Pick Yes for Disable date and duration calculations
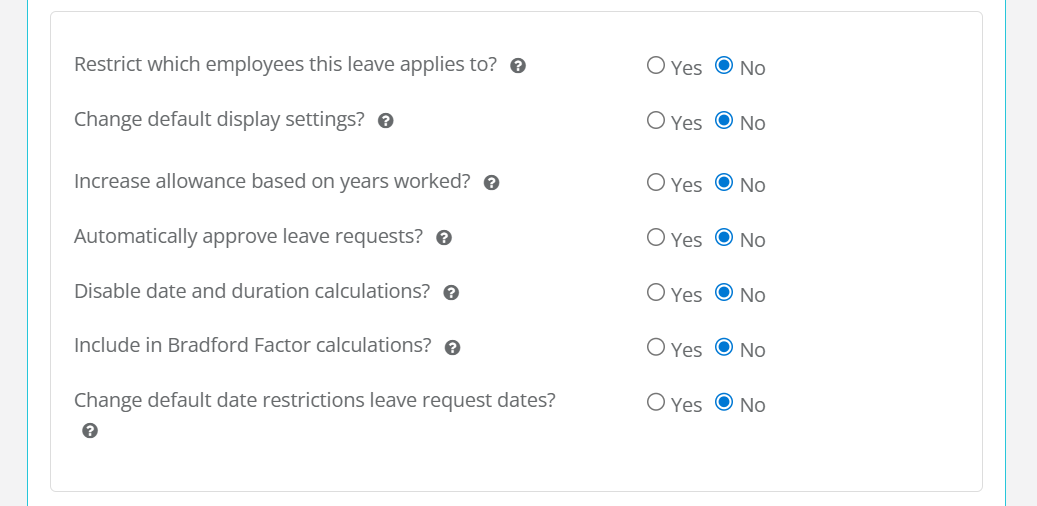The height and width of the screenshot is (506, 1037). 656,293
